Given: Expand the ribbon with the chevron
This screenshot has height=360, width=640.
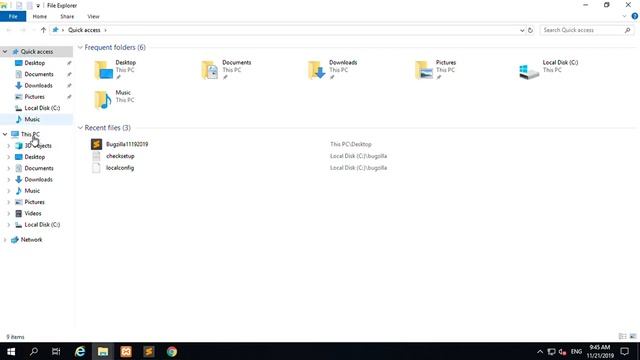Looking at the screenshot, I should [x=624, y=16].
